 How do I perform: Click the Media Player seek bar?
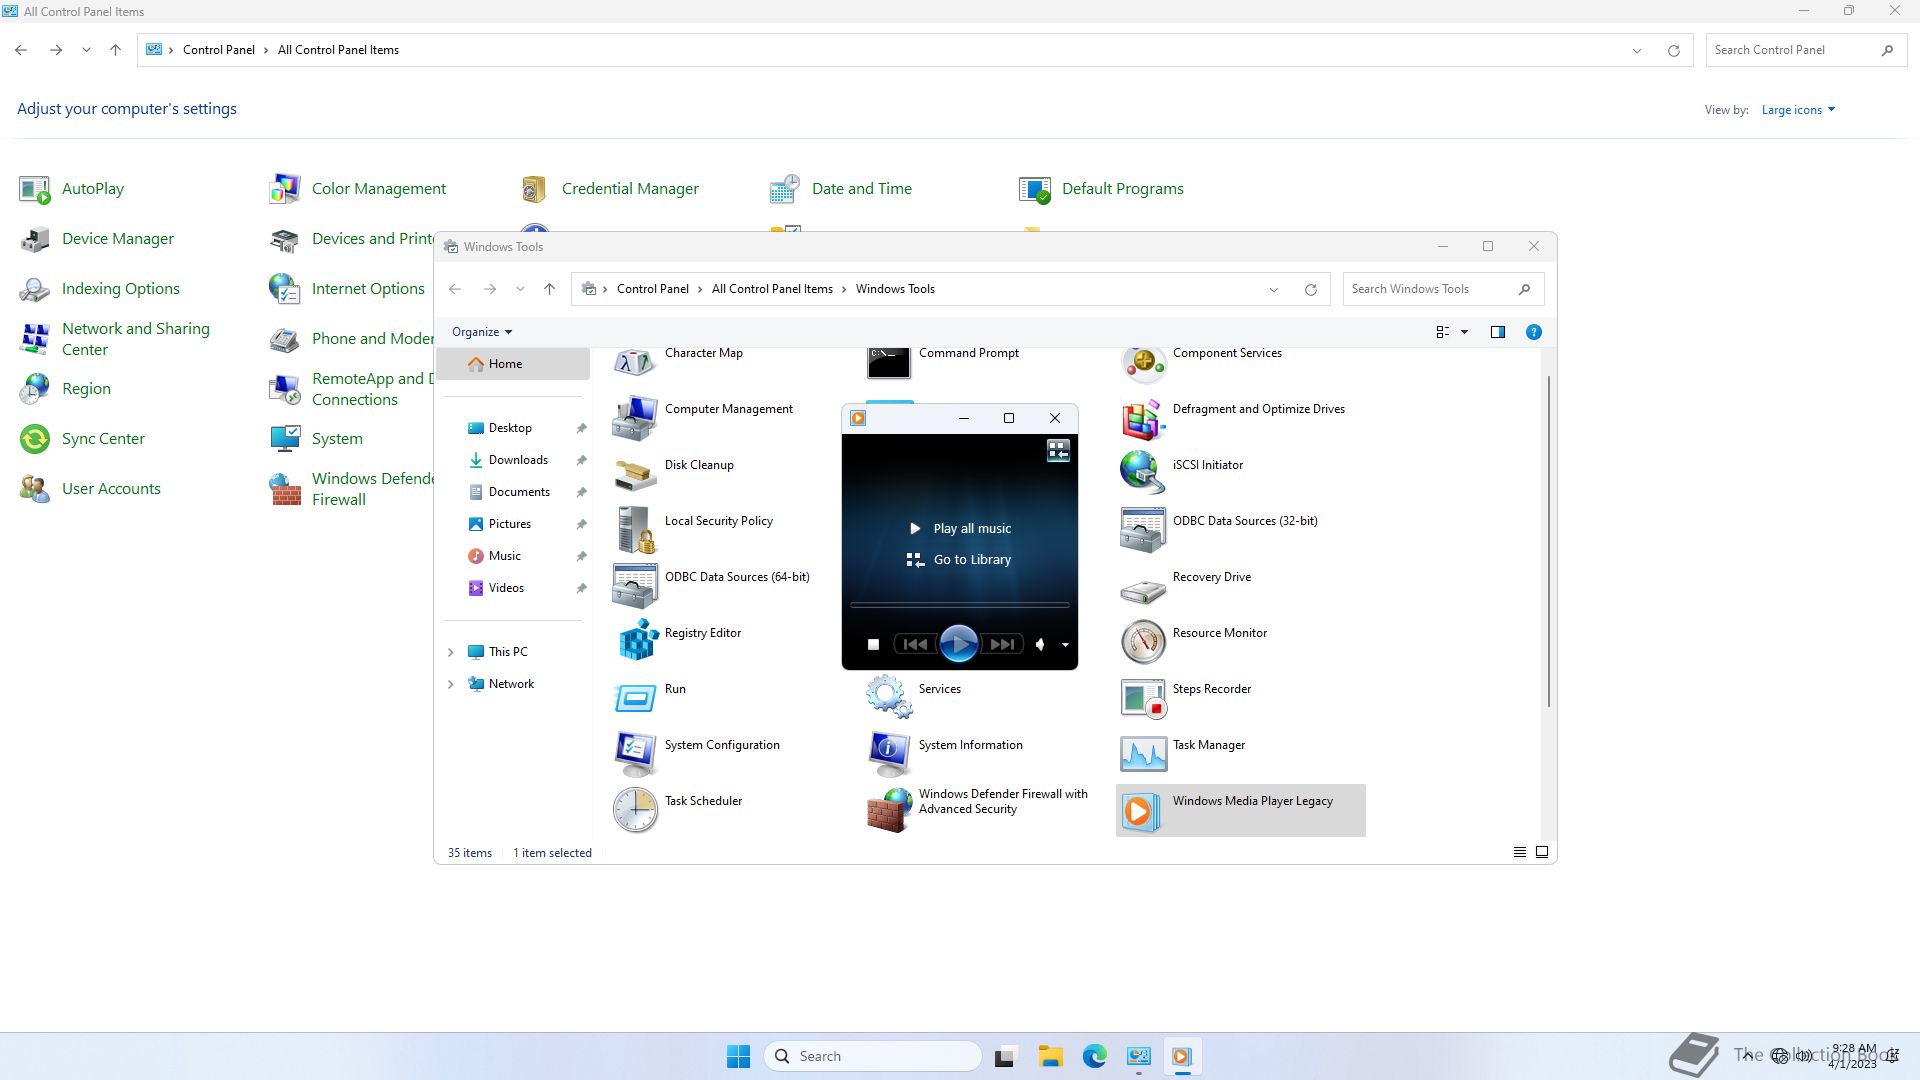959,605
